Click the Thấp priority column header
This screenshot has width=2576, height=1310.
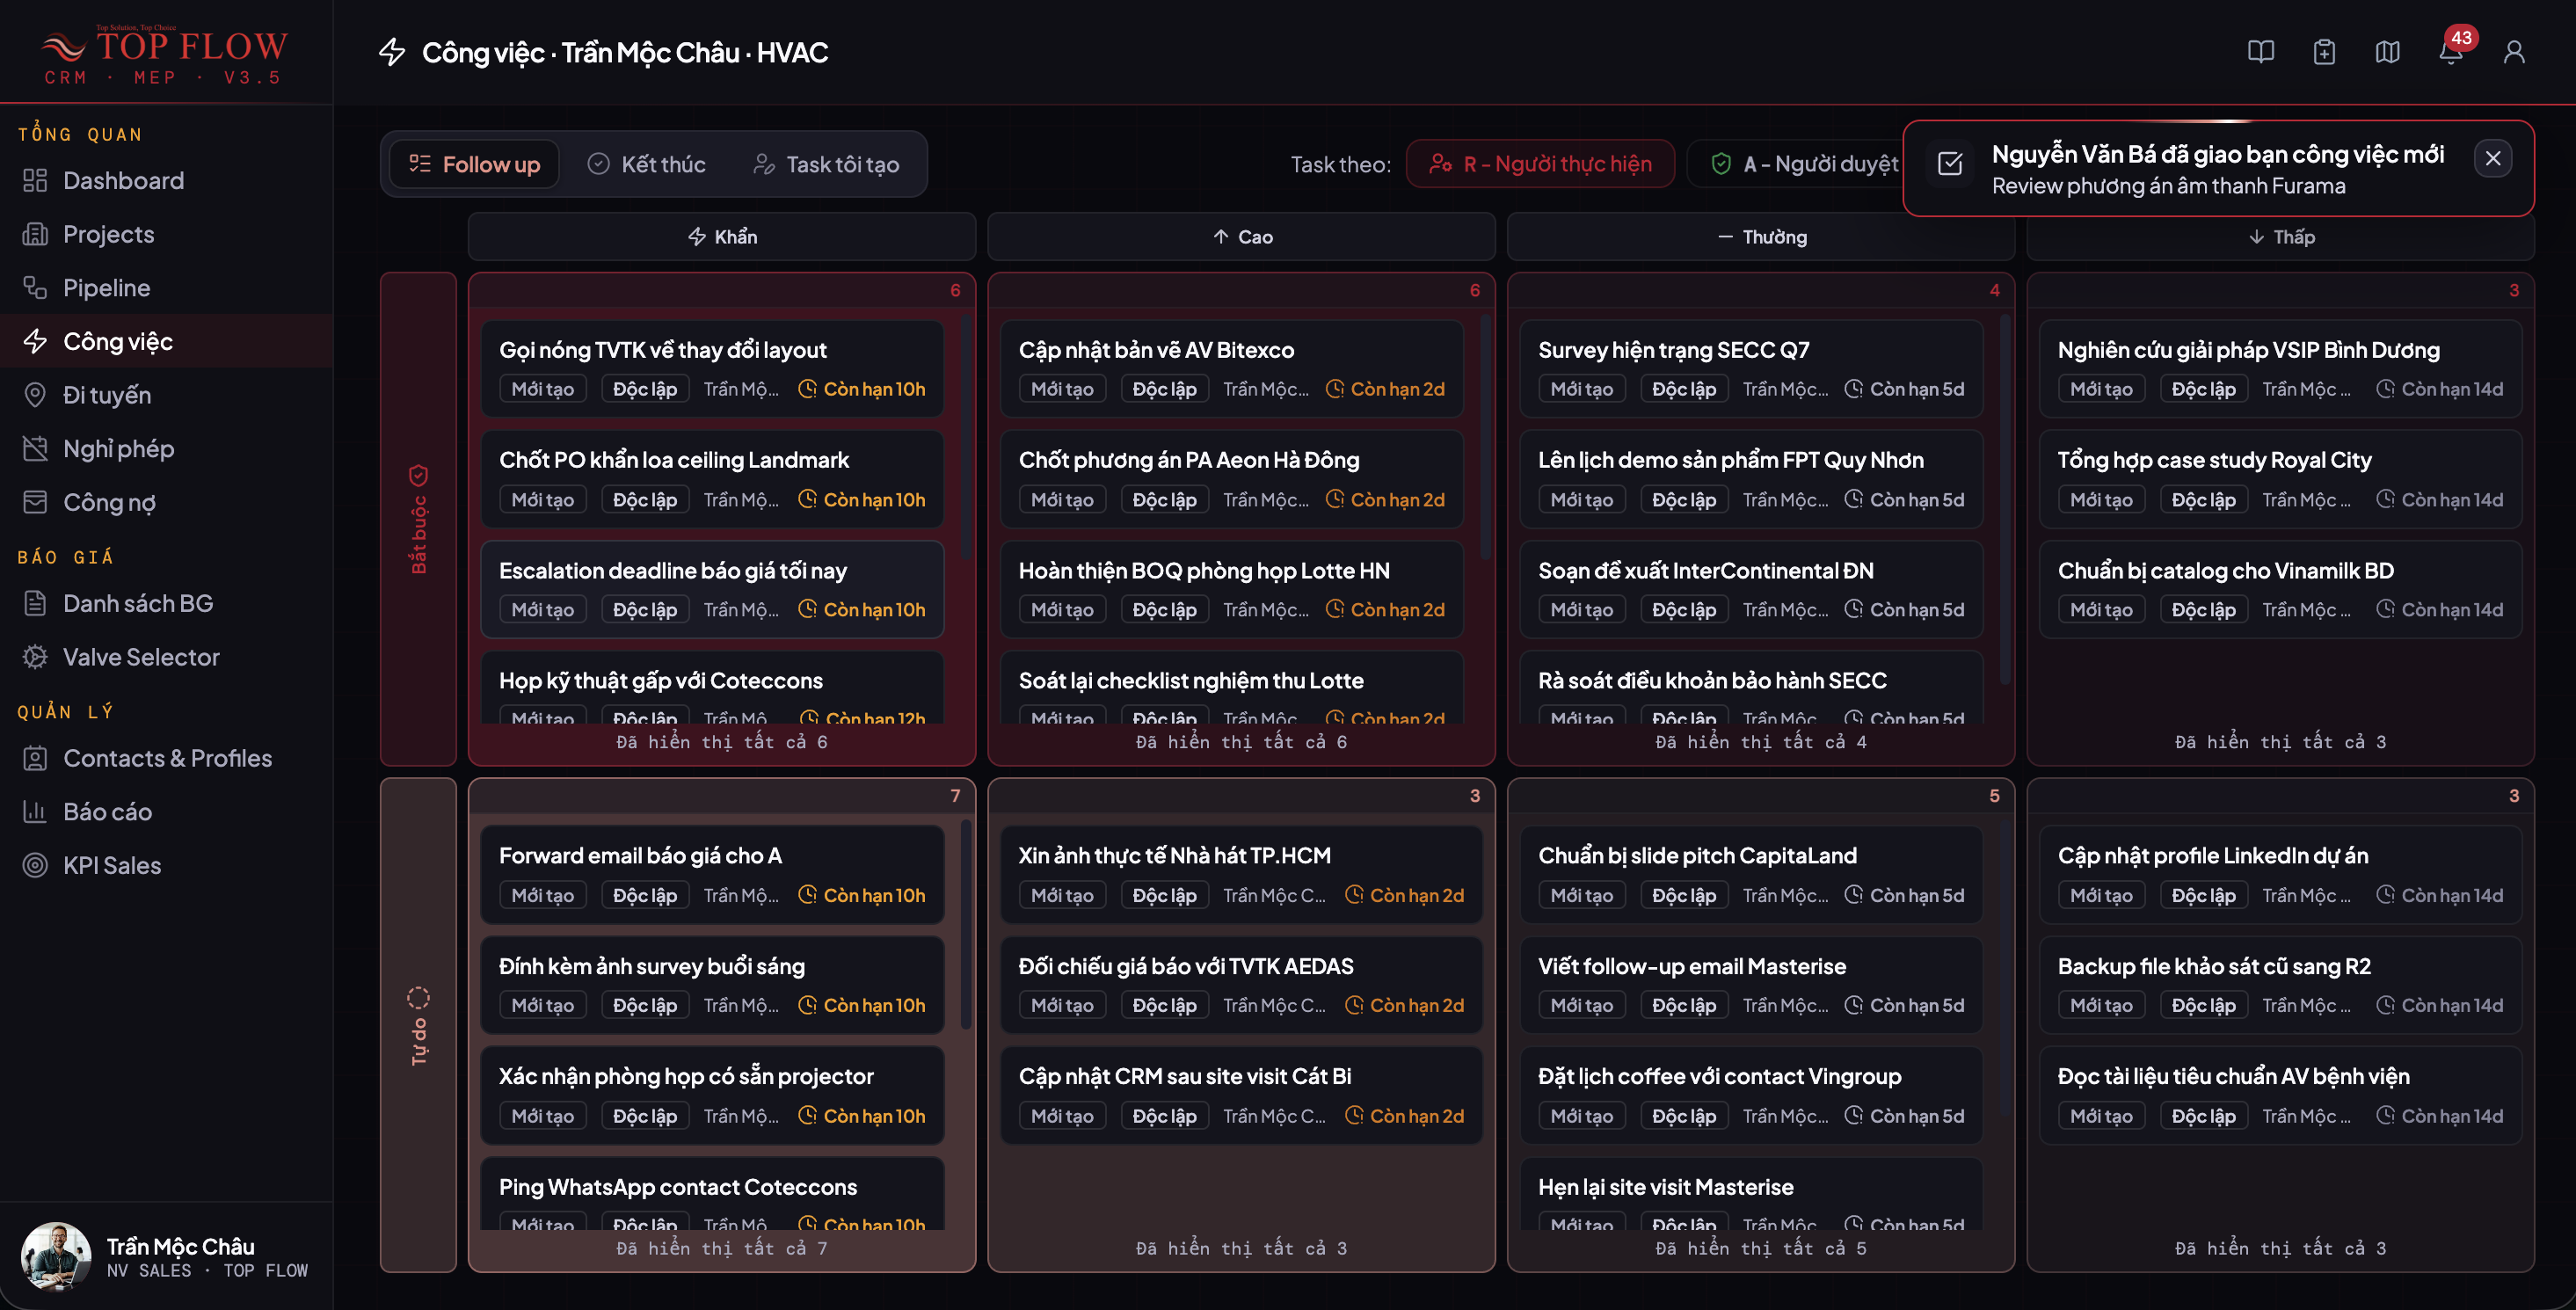[2280, 237]
